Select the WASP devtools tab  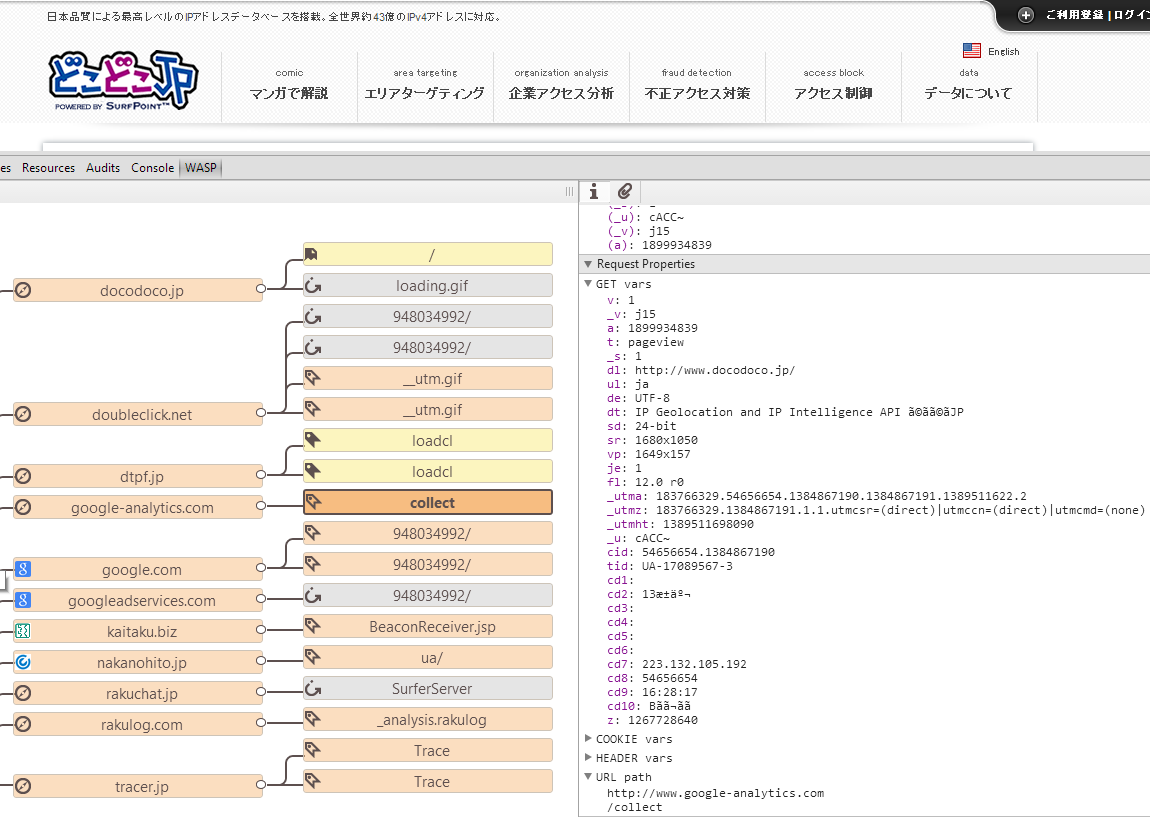(x=201, y=168)
